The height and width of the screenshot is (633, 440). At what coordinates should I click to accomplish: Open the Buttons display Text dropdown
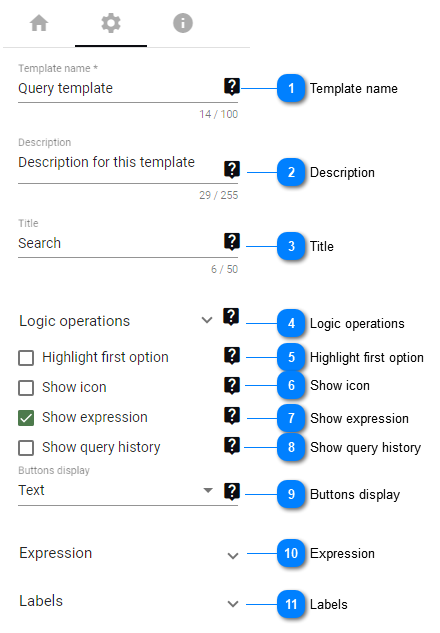pos(116,490)
